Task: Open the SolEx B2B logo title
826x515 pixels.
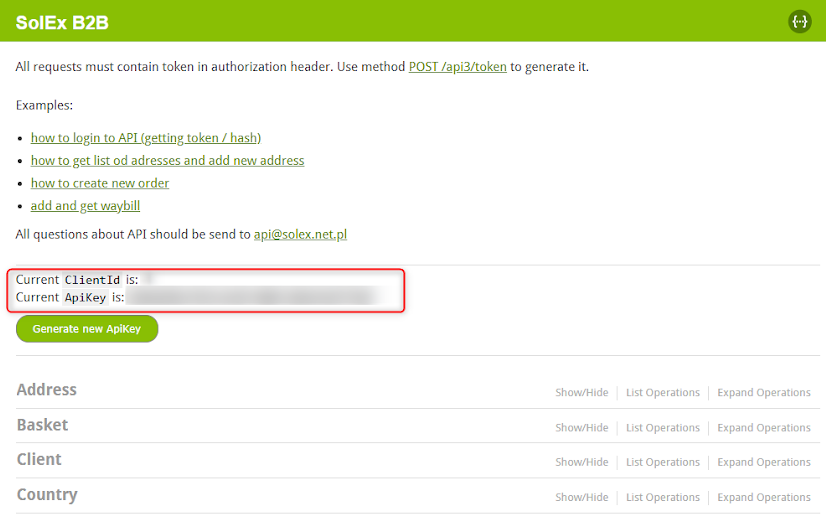Action: point(62,23)
